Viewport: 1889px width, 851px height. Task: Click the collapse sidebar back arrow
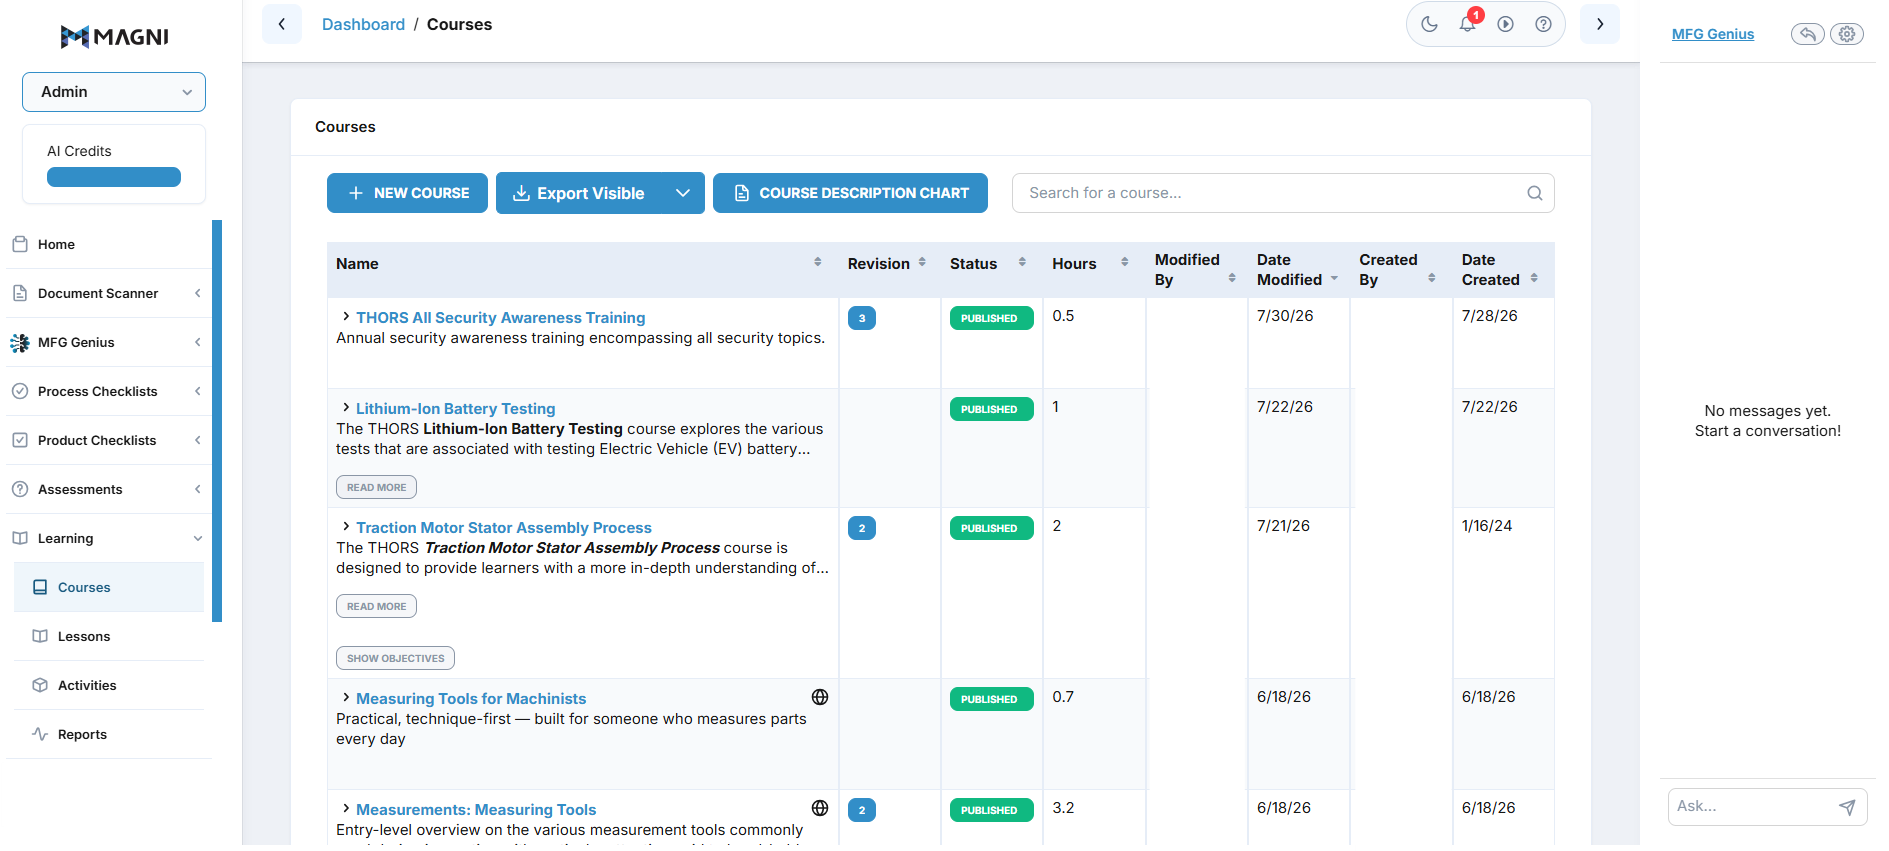pos(282,24)
